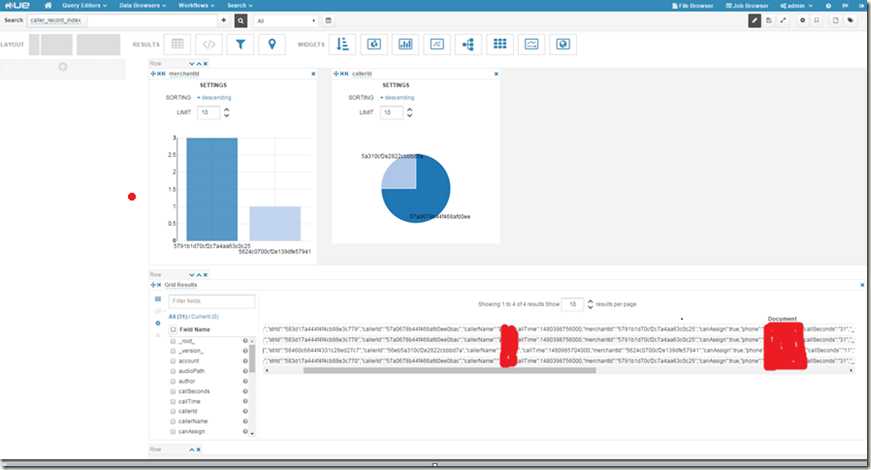The width and height of the screenshot is (871, 470).
Task: Click the Hue logo
Action: 17,5
